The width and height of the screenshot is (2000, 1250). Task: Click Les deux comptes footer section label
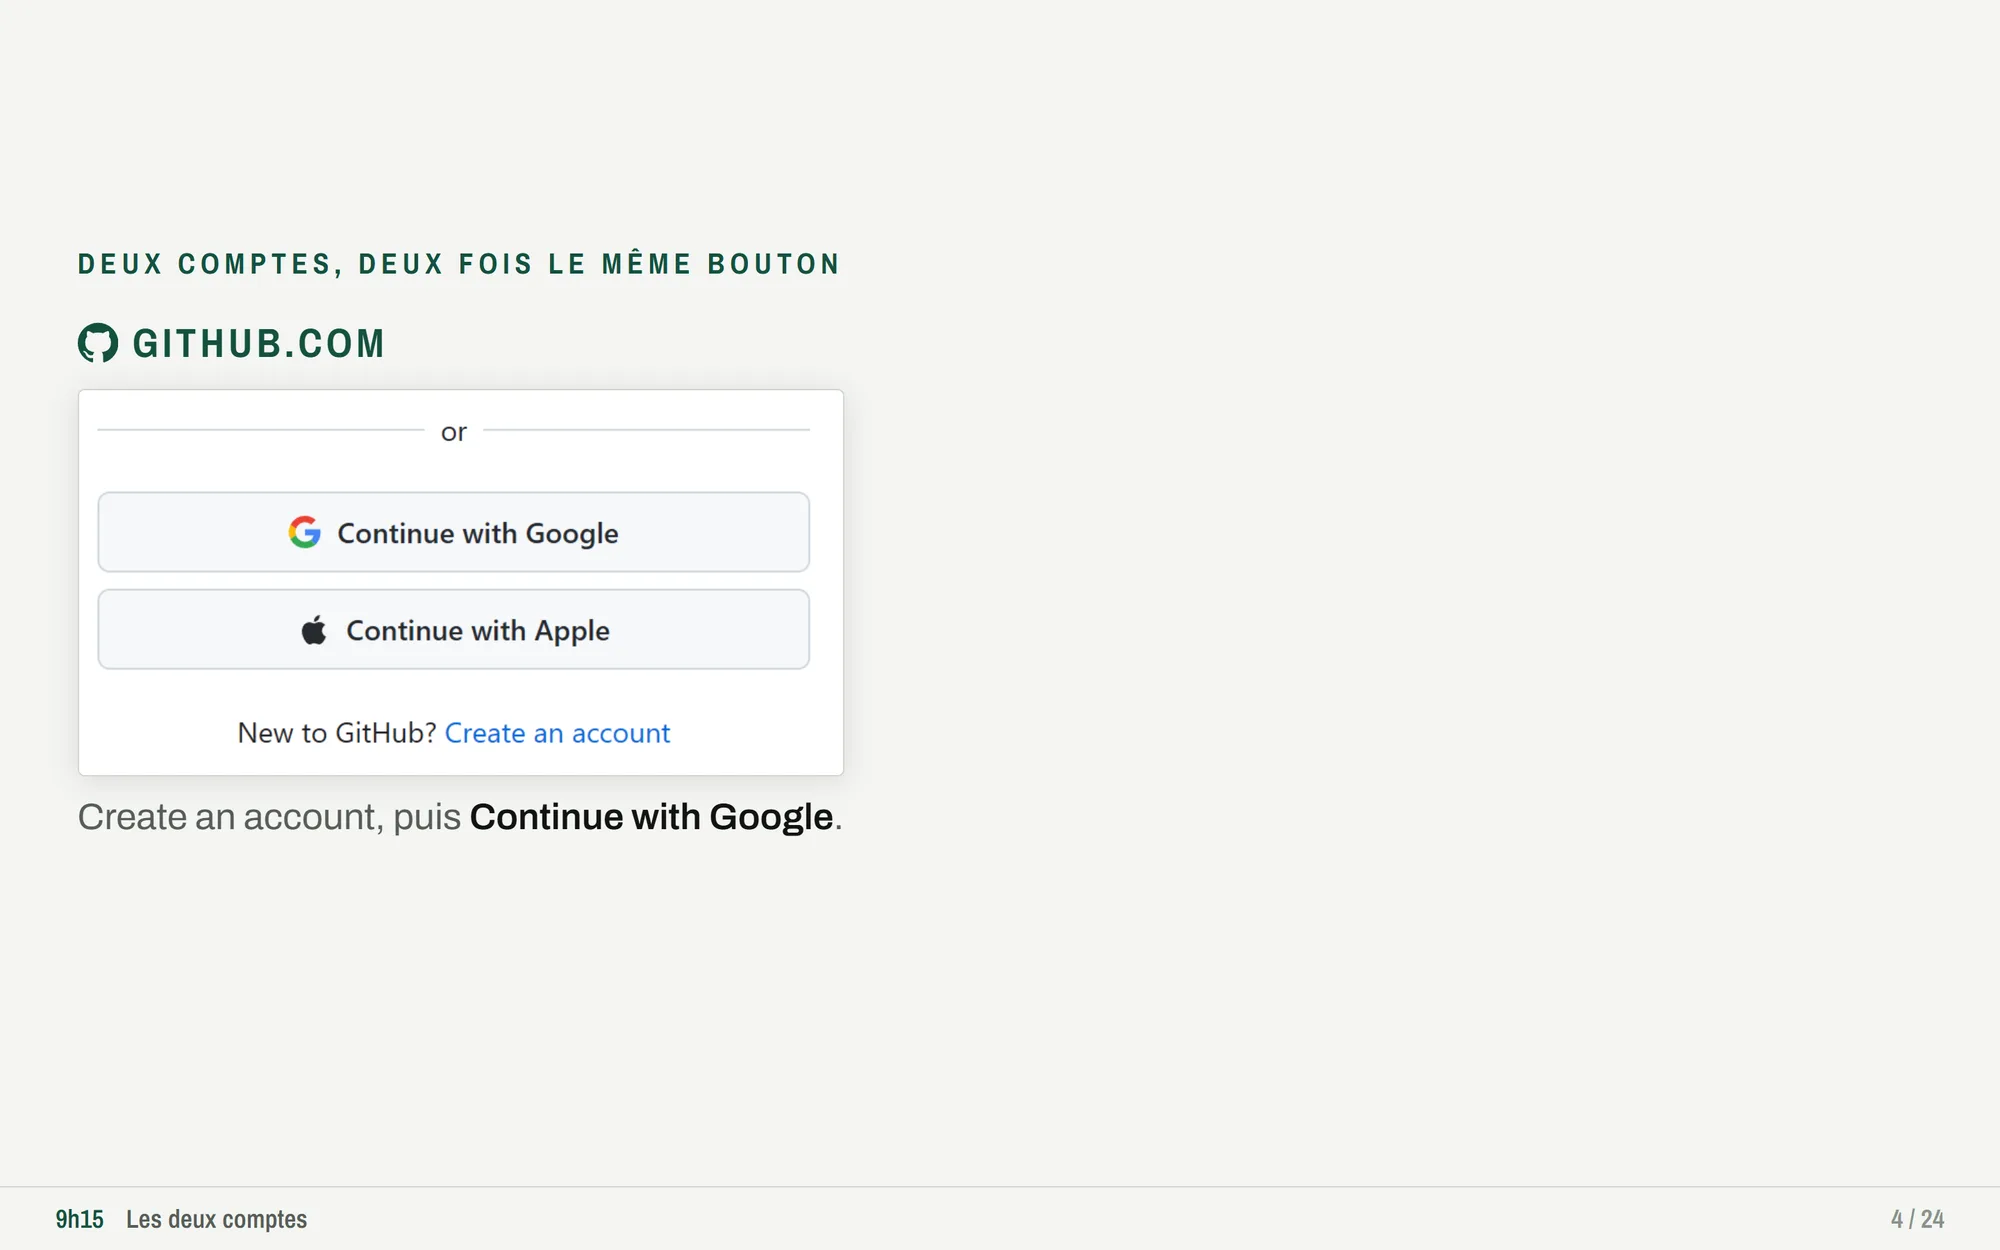[x=216, y=1219]
